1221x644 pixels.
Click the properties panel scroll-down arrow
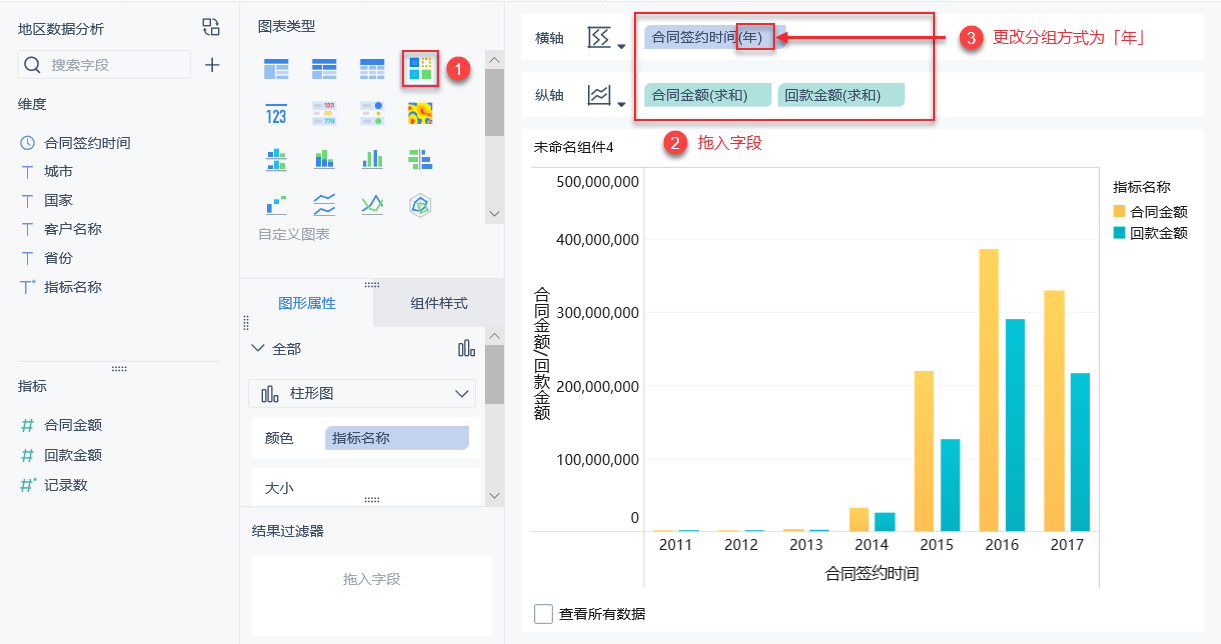pyautogui.click(x=494, y=495)
